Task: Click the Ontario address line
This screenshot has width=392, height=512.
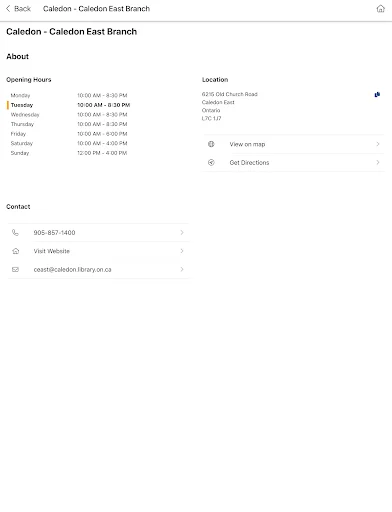Action: tap(211, 110)
